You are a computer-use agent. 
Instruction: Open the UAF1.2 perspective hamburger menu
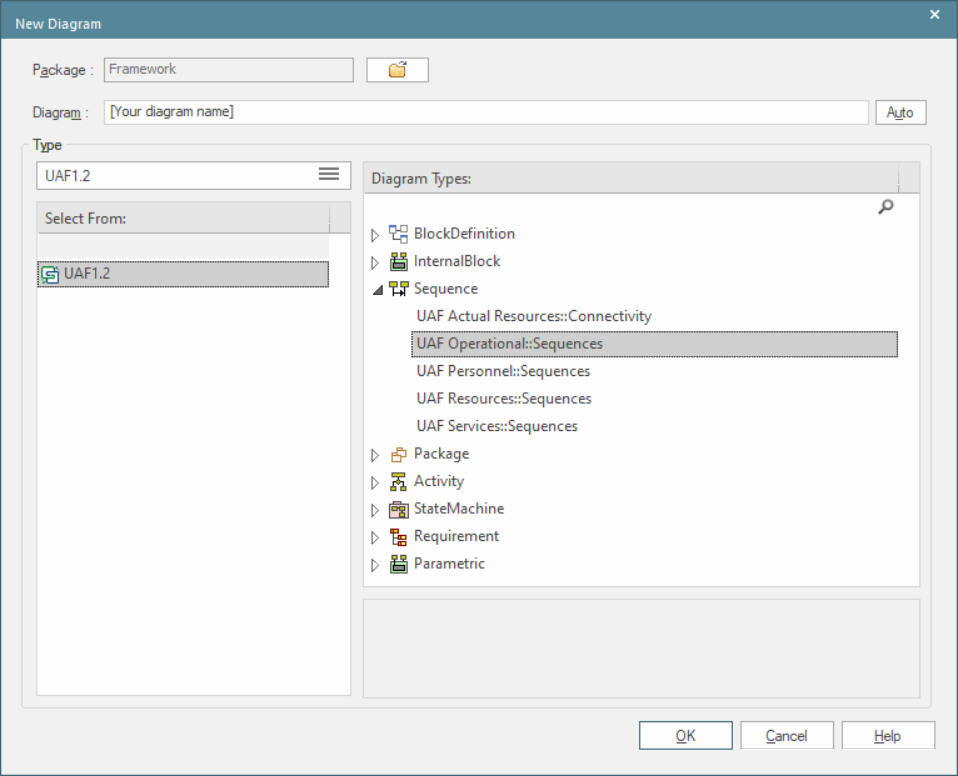coord(328,174)
